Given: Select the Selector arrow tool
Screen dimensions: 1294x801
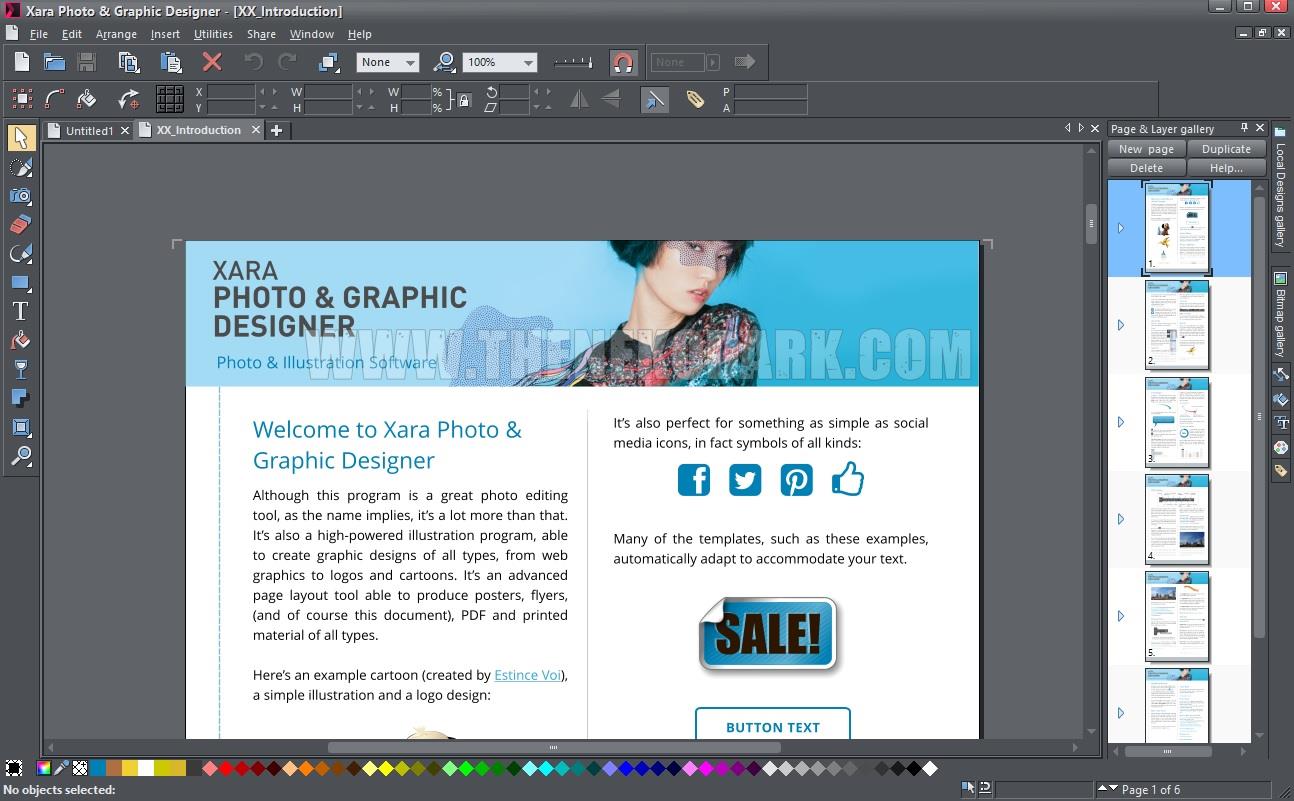Looking at the screenshot, I should pos(21,137).
